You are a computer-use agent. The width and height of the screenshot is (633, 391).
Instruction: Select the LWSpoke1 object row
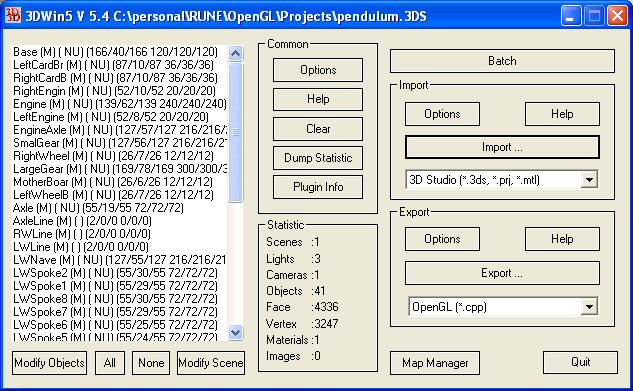click(119, 286)
